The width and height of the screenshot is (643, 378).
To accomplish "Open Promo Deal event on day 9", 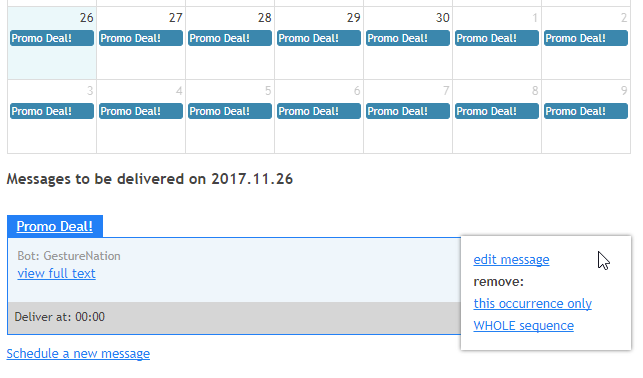I will (x=586, y=111).
